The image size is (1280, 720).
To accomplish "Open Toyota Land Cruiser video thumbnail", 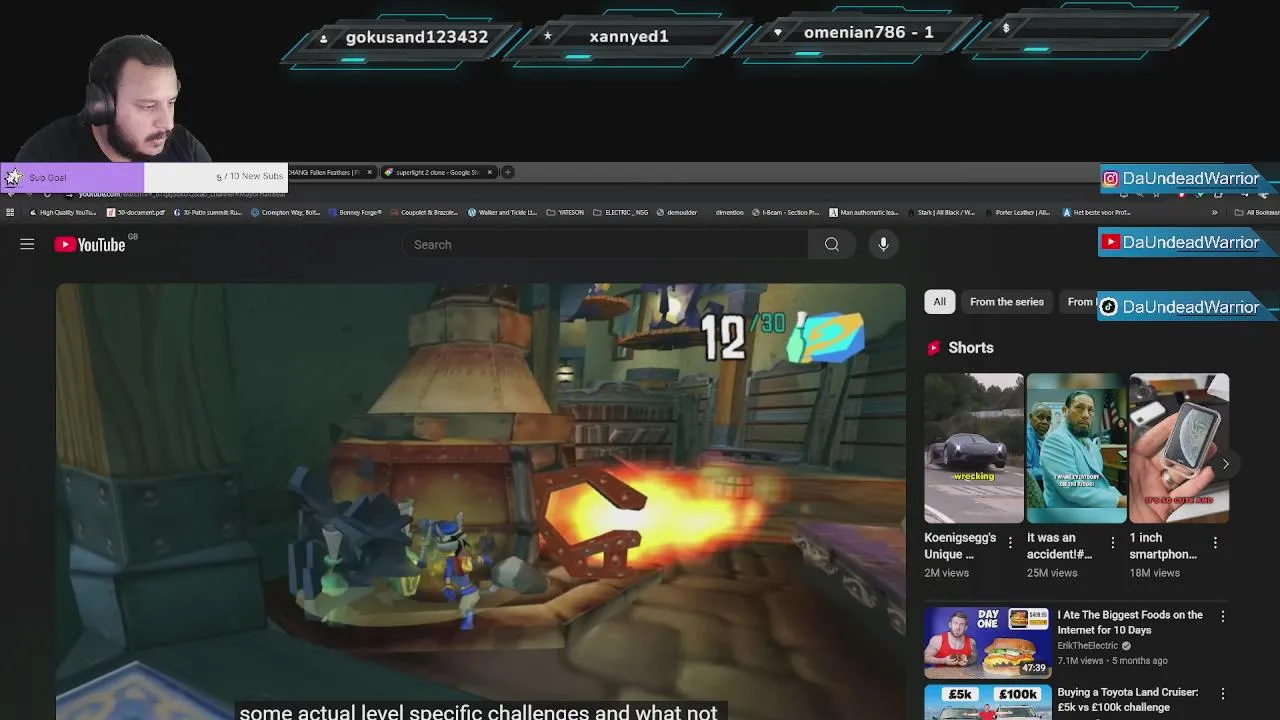I will (987, 702).
